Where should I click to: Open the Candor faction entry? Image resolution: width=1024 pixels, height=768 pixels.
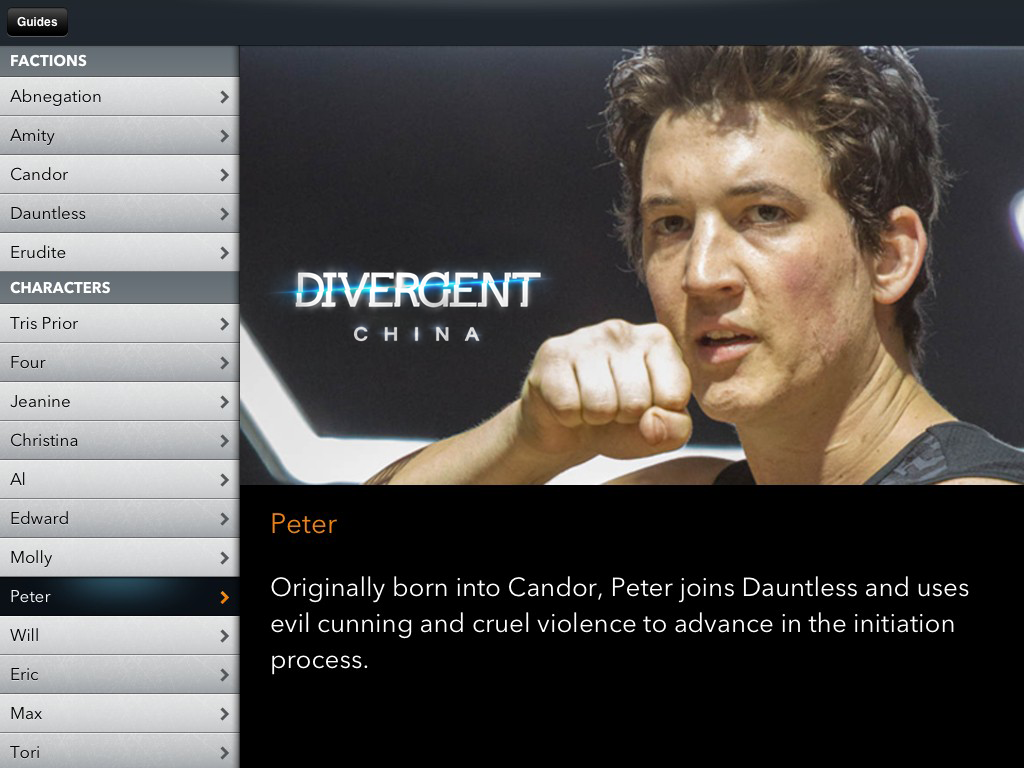(120, 174)
